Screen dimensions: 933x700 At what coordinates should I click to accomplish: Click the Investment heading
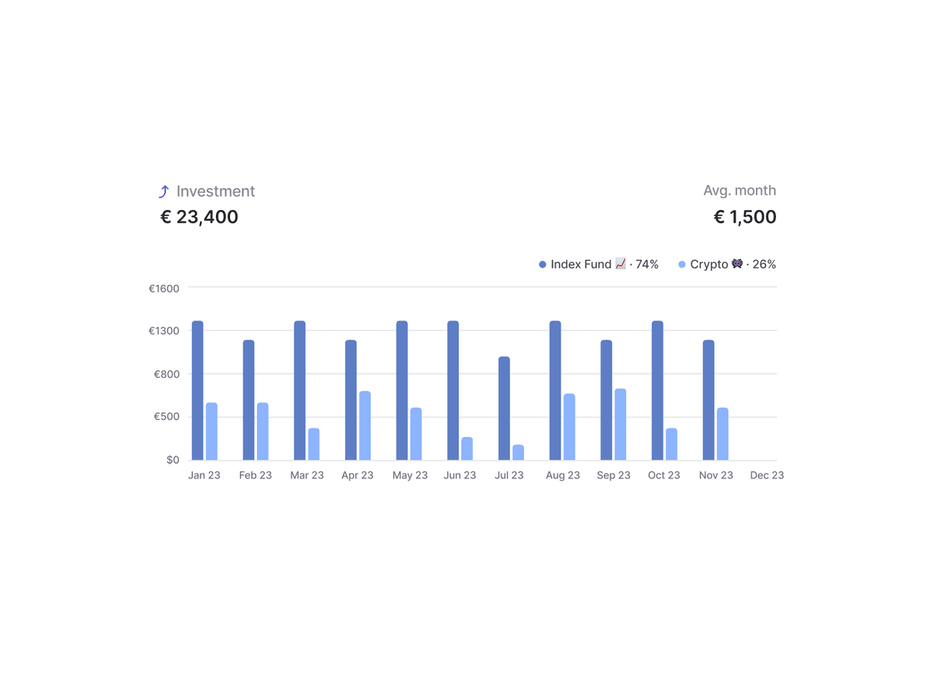coord(215,191)
